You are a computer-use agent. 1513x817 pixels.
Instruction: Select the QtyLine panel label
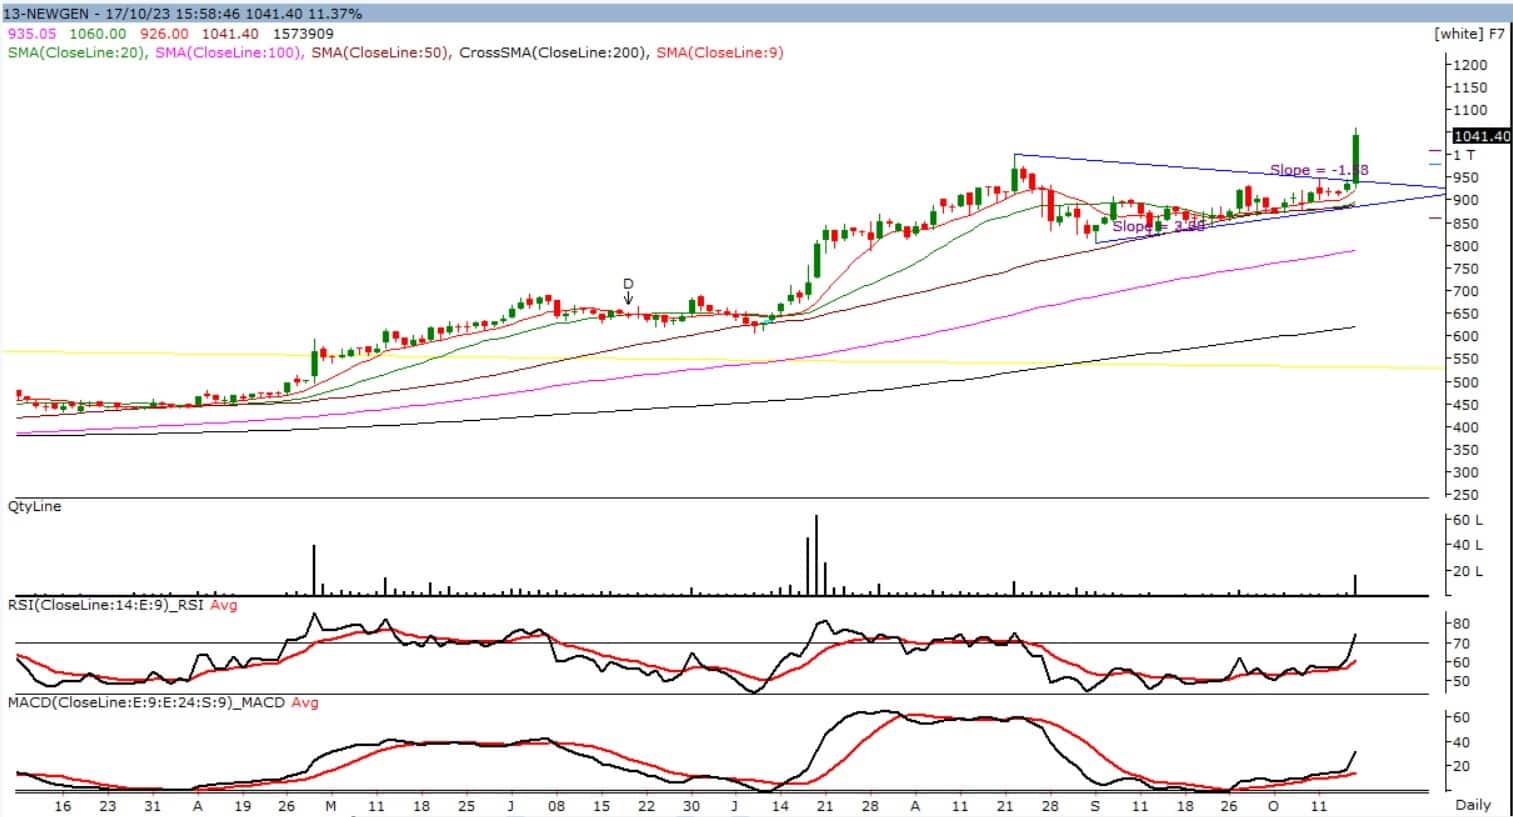click(35, 507)
